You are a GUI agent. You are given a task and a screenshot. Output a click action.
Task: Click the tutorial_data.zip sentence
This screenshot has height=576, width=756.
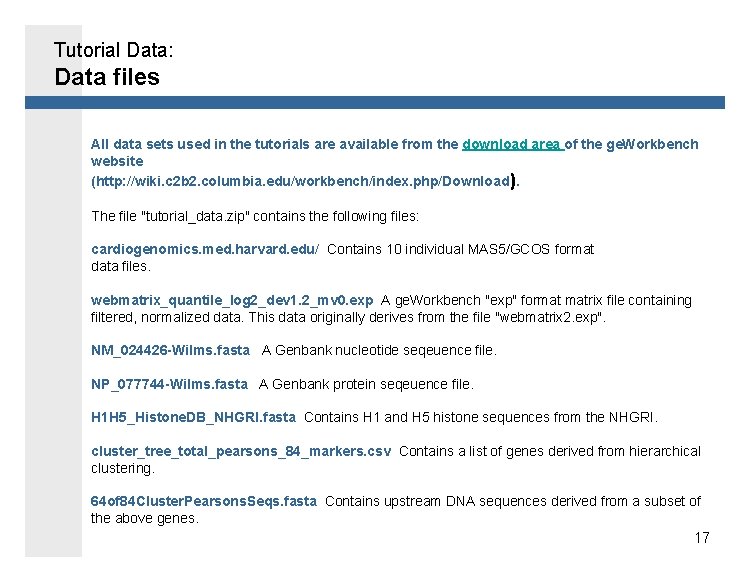click(255, 216)
